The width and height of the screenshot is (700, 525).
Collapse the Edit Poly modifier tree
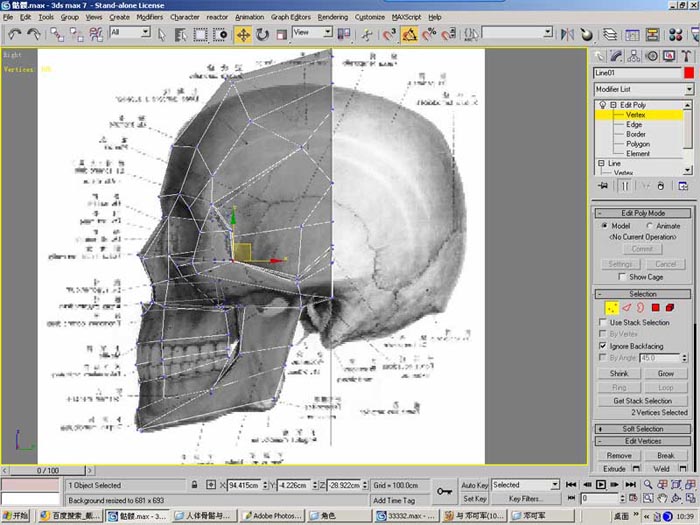click(613, 105)
